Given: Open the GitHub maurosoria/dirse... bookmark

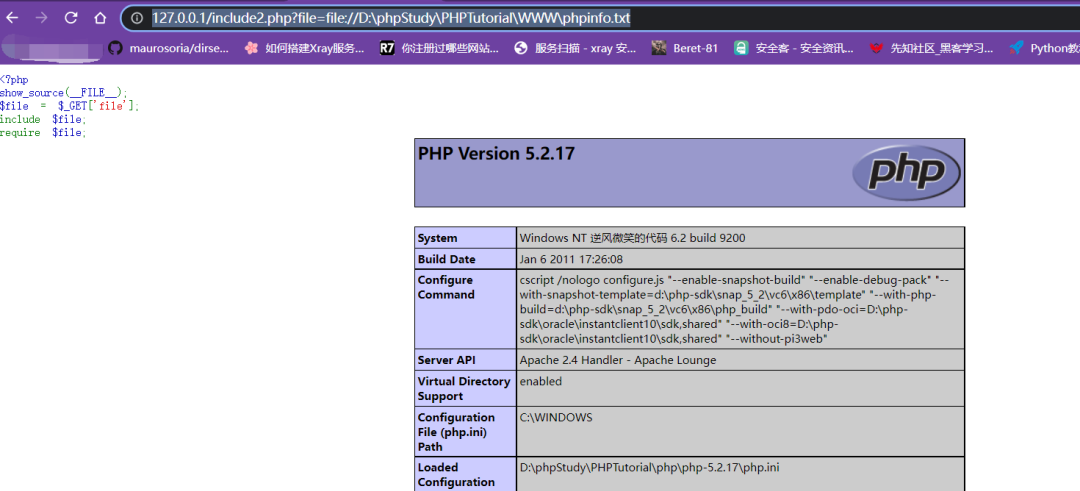Looking at the screenshot, I should 169,48.
